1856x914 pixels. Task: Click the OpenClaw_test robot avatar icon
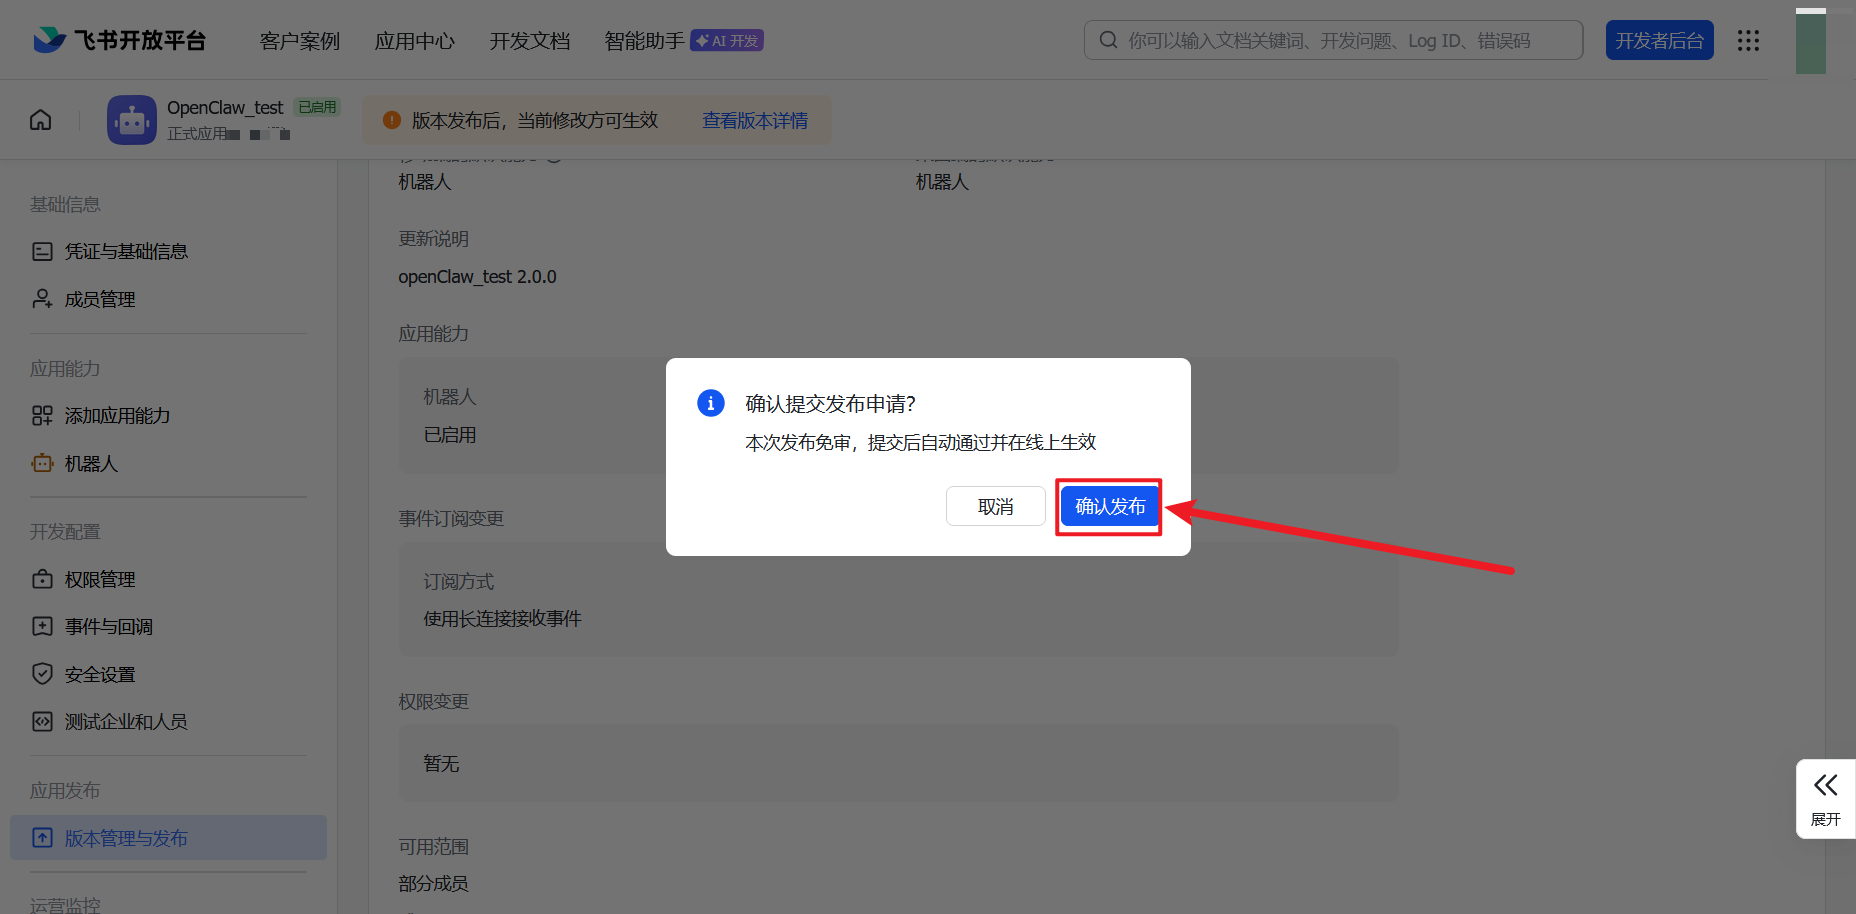coord(131,119)
